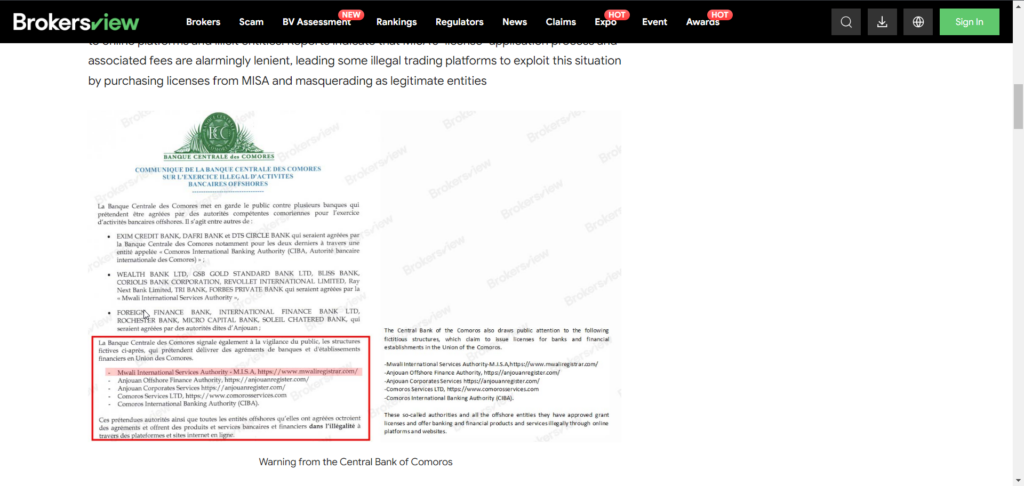Image resolution: width=1024 pixels, height=486 pixels.
Task: Go to BV Assessment page
Action: point(317,22)
